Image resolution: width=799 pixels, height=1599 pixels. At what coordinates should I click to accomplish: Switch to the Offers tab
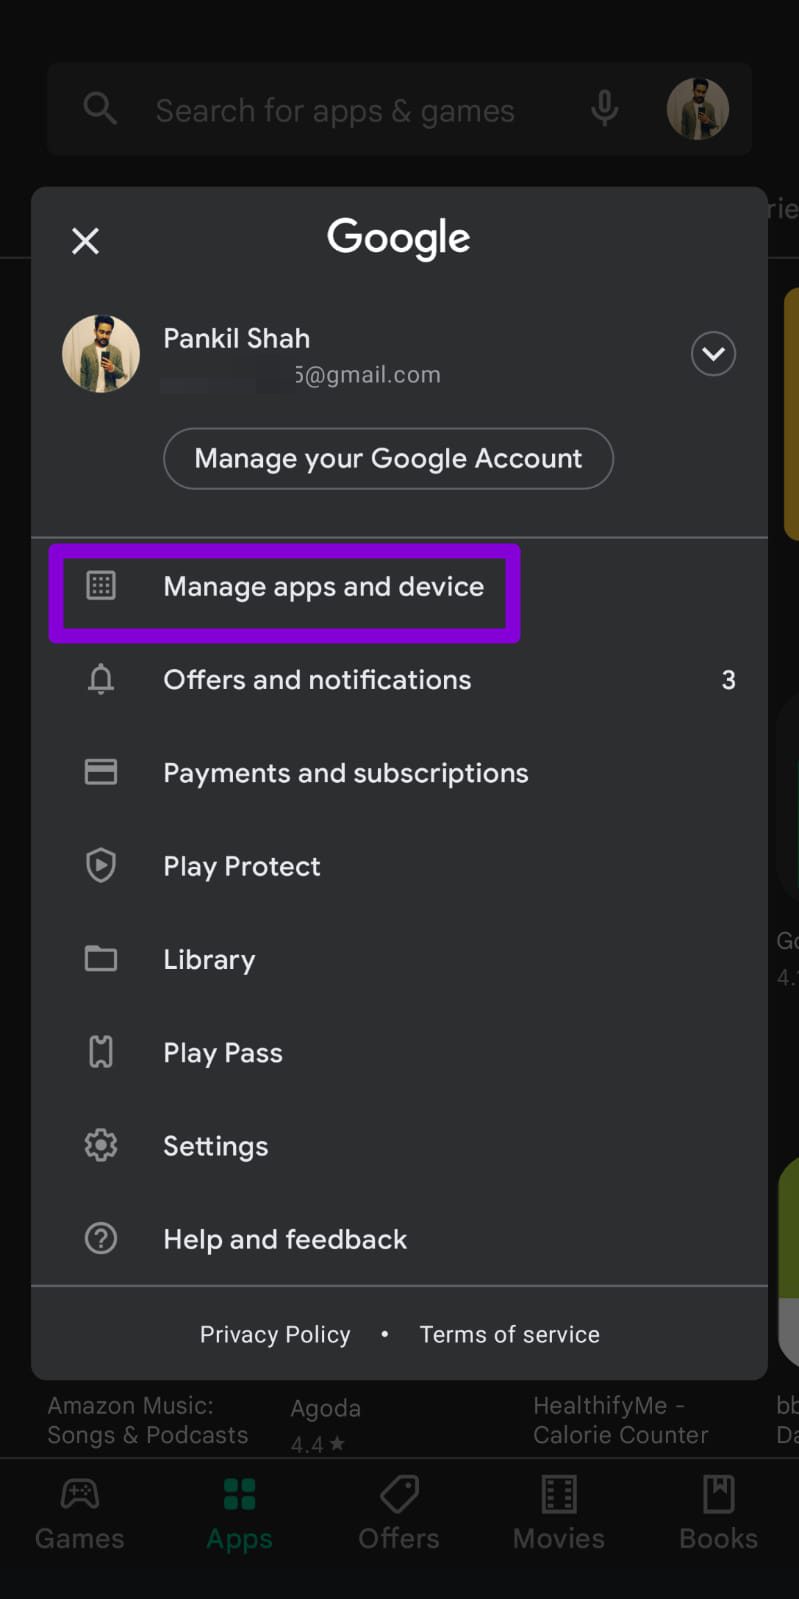(x=399, y=1514)
